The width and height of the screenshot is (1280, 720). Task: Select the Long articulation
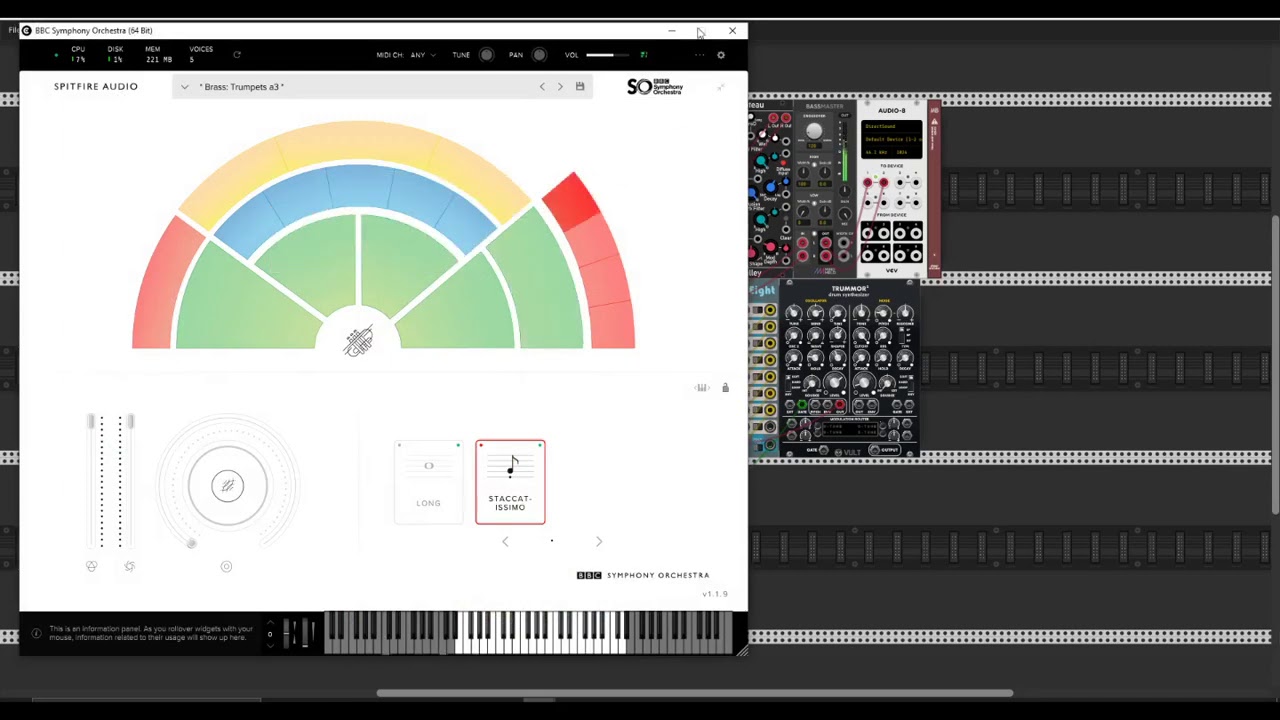[428, 482]
